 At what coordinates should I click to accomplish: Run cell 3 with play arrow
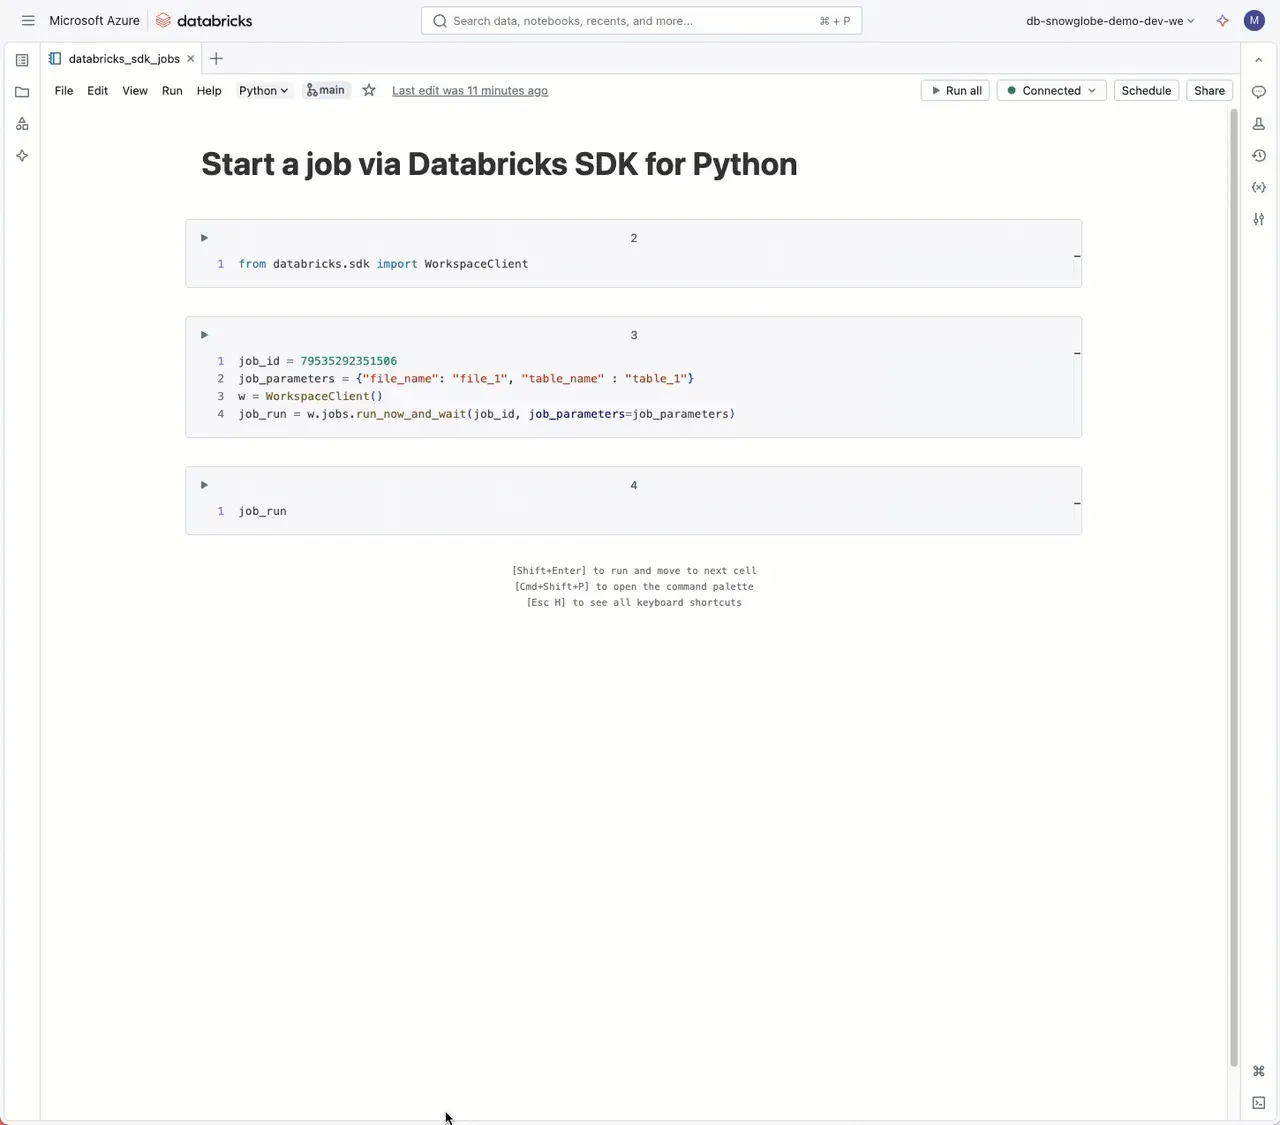tap(204, 335)
